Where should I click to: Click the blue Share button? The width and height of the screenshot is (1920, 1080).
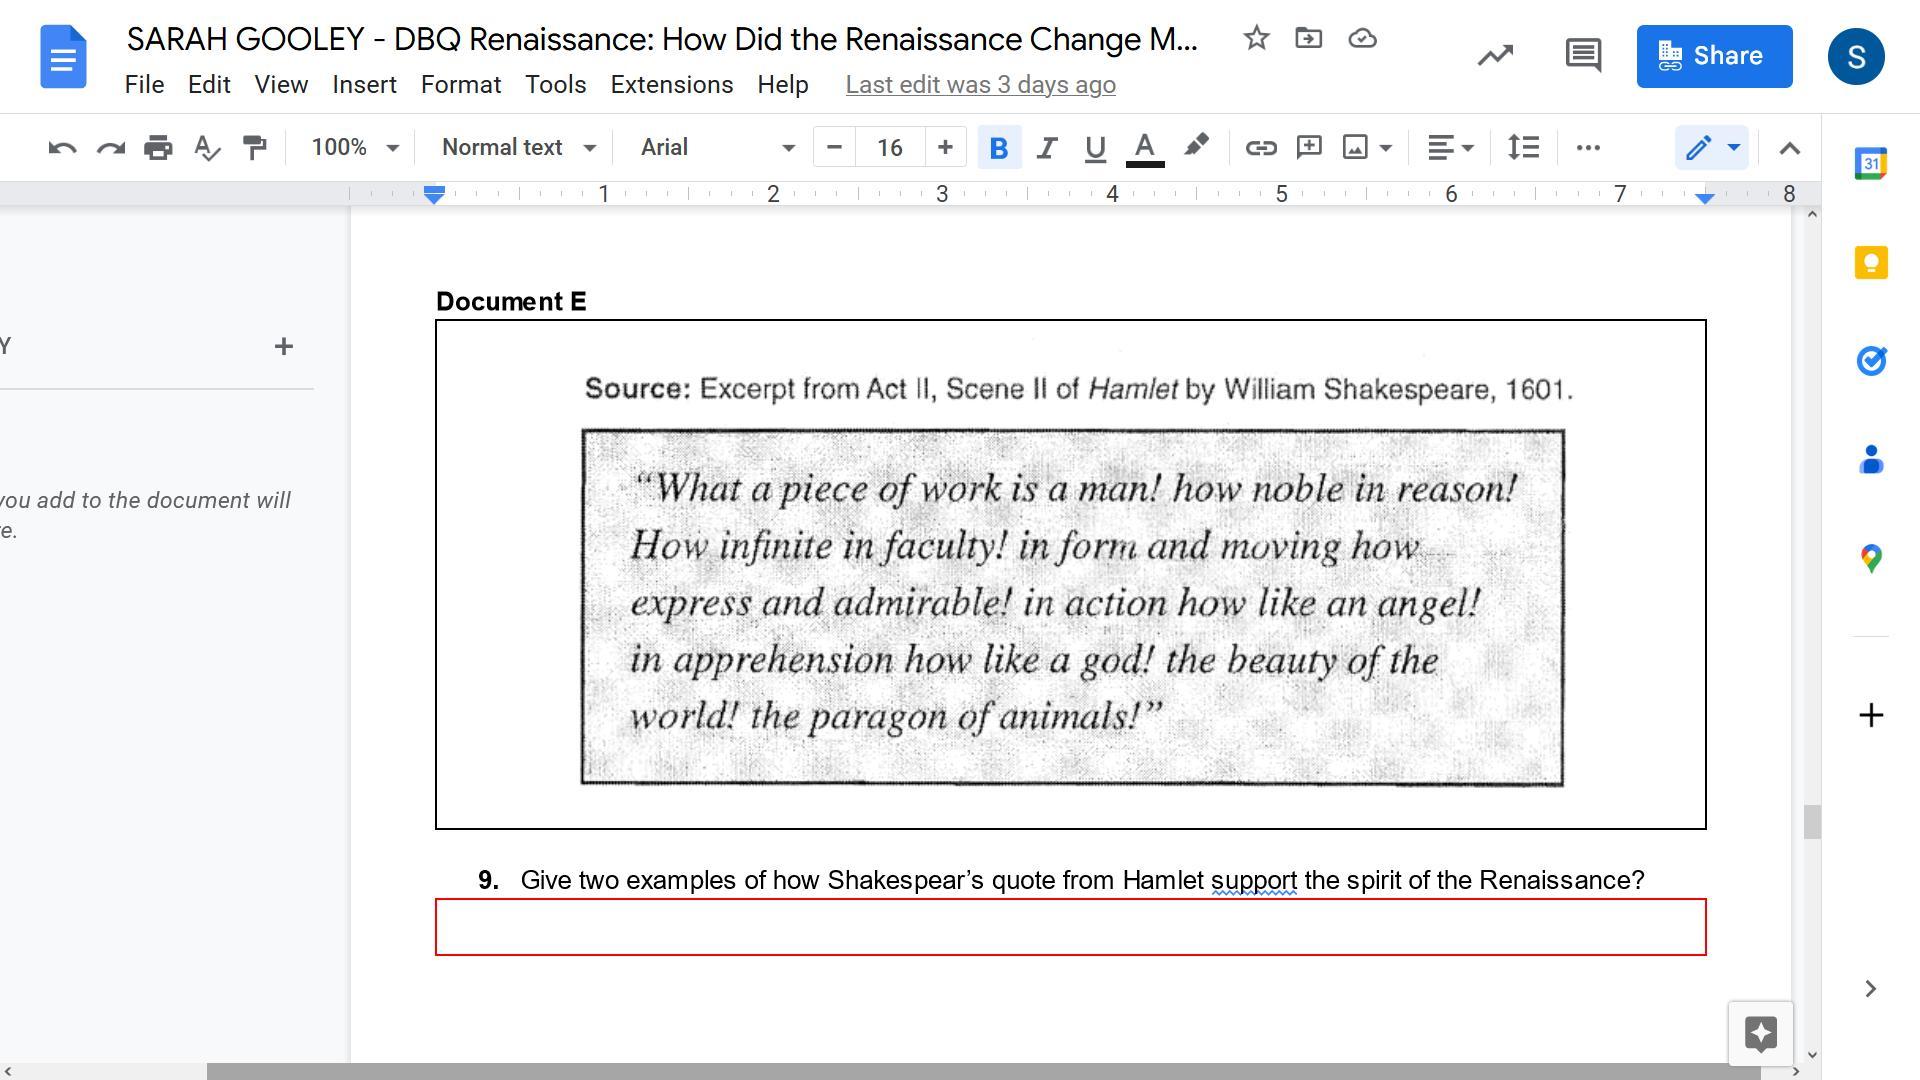[1714, 56]
